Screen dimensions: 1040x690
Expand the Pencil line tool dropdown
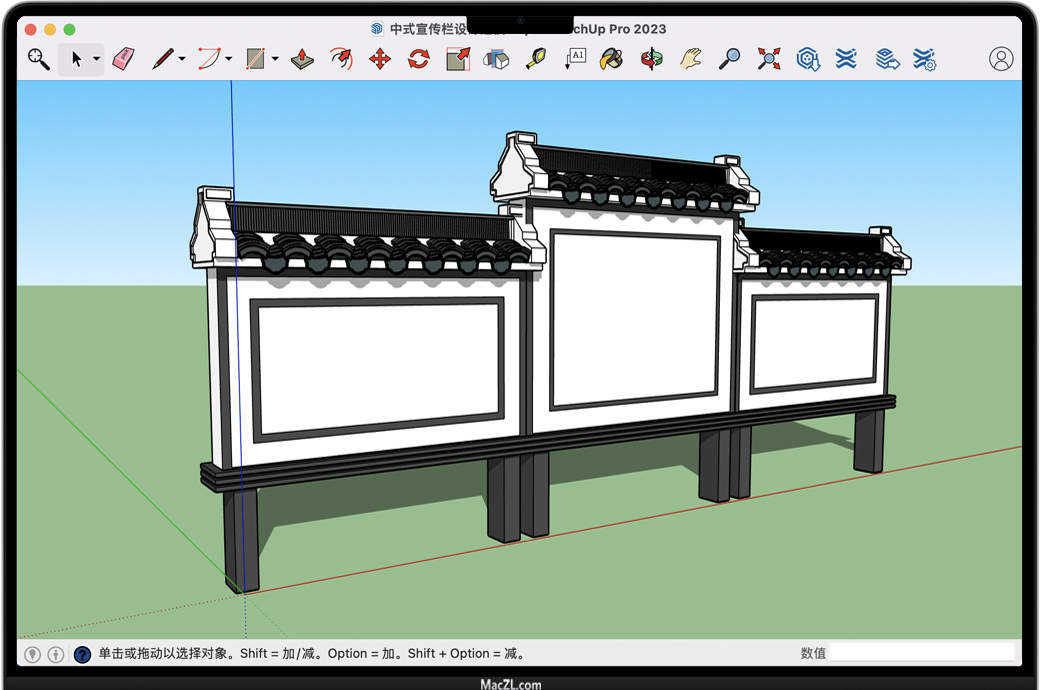181,60
